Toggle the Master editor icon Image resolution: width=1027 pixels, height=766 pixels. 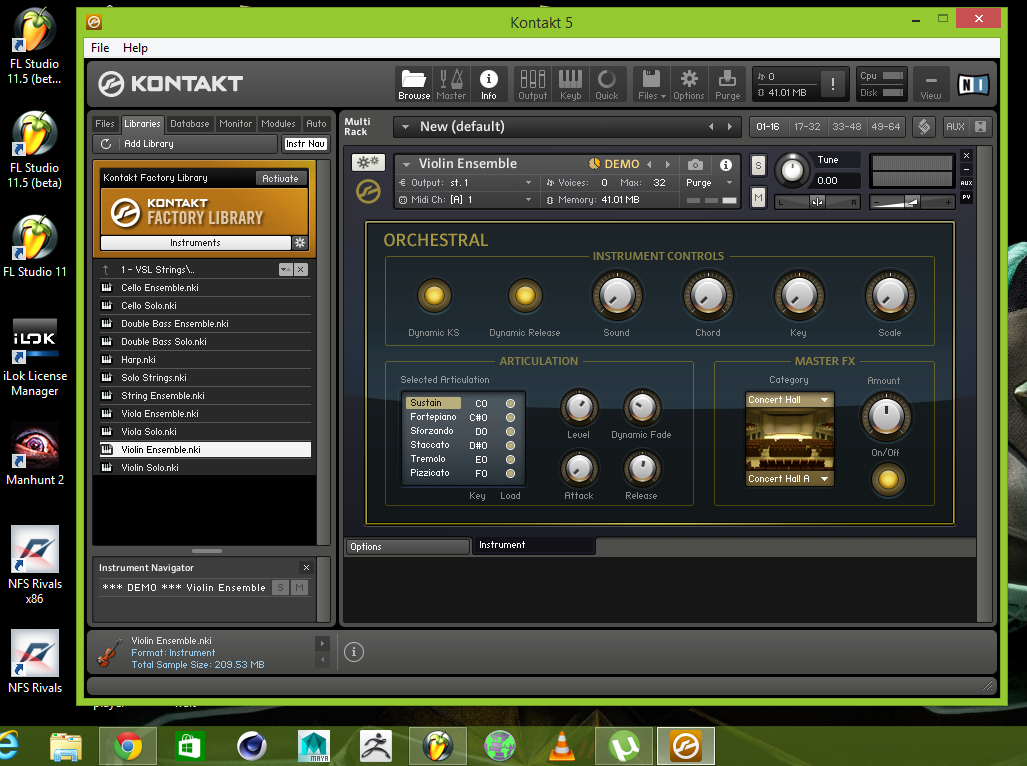[x=451, y=84]
